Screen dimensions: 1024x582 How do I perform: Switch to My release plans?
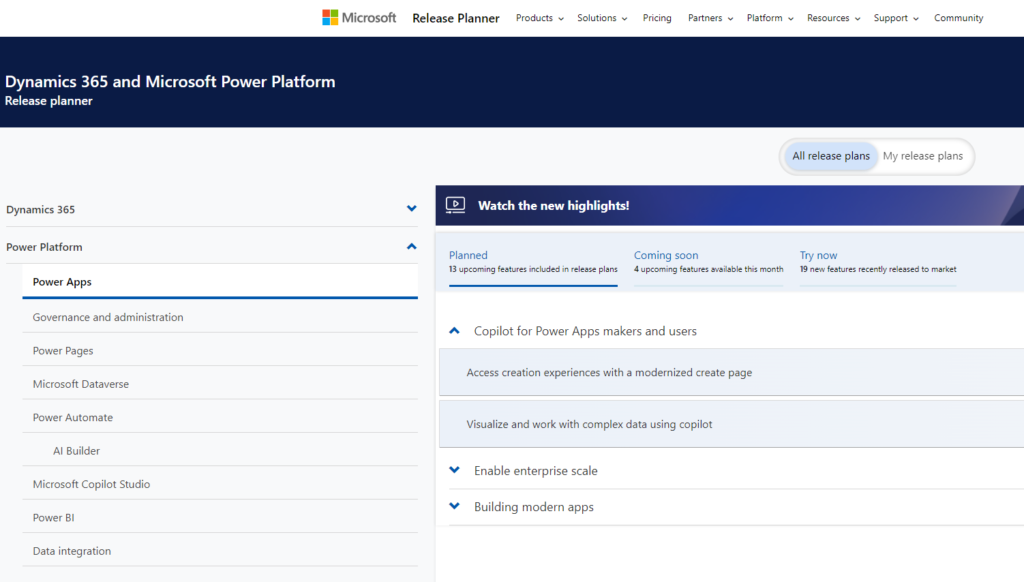(x=922, y=156)
